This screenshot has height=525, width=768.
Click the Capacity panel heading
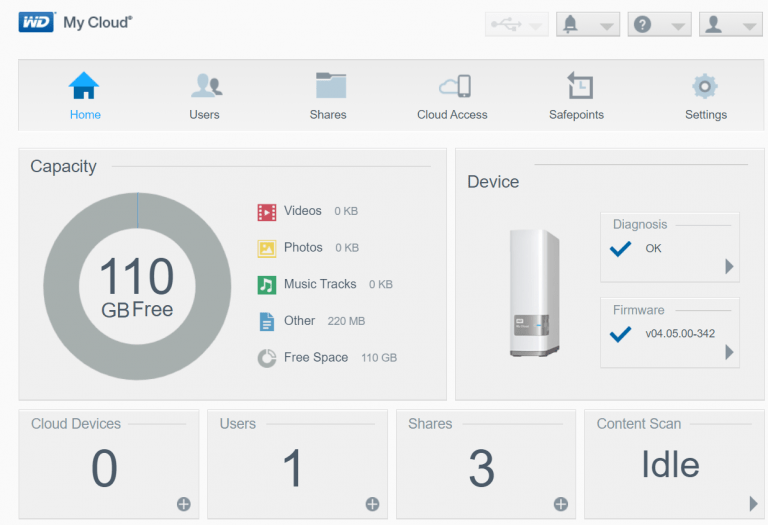click(x=63, y=167)
